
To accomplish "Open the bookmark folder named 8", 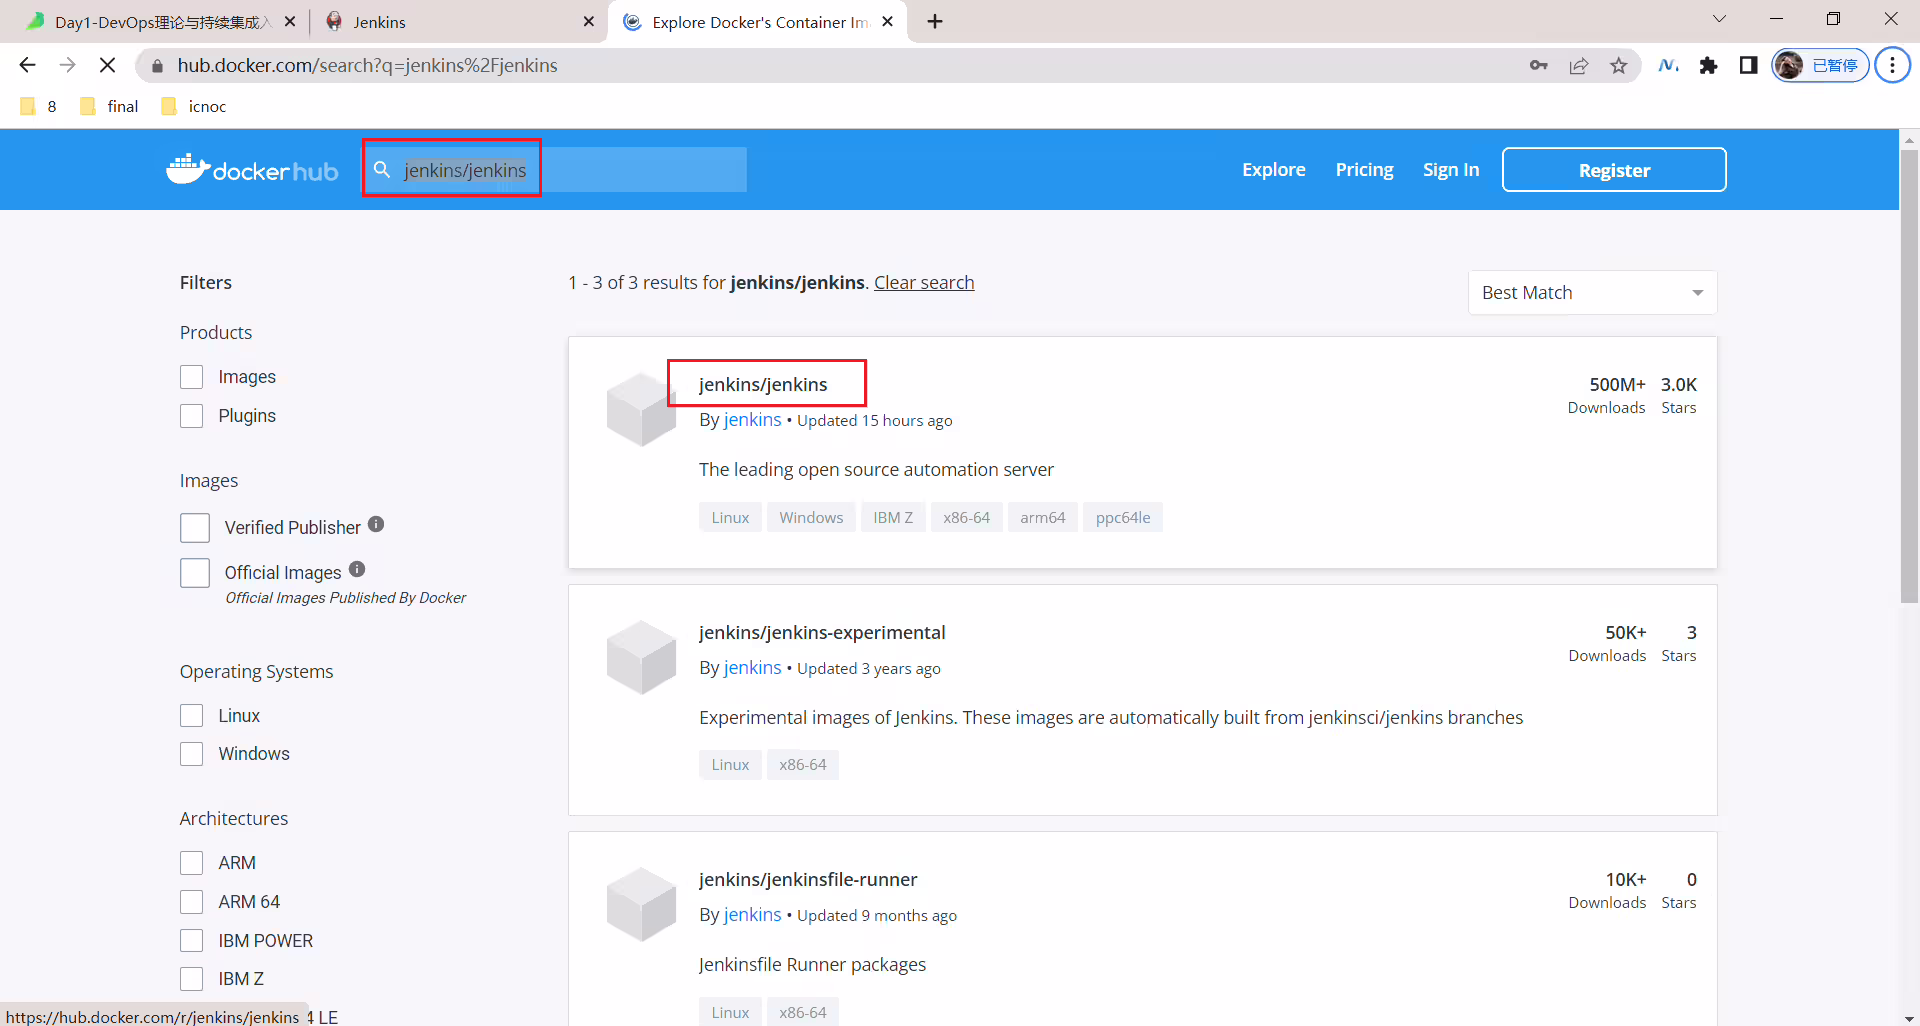I will pos(39,106).
